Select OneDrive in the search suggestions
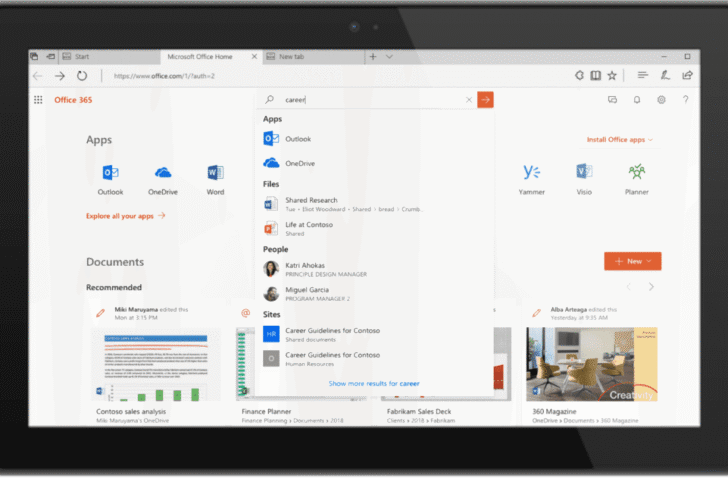The height and width of the screenshot is (478, 728). tap(374, 163)
